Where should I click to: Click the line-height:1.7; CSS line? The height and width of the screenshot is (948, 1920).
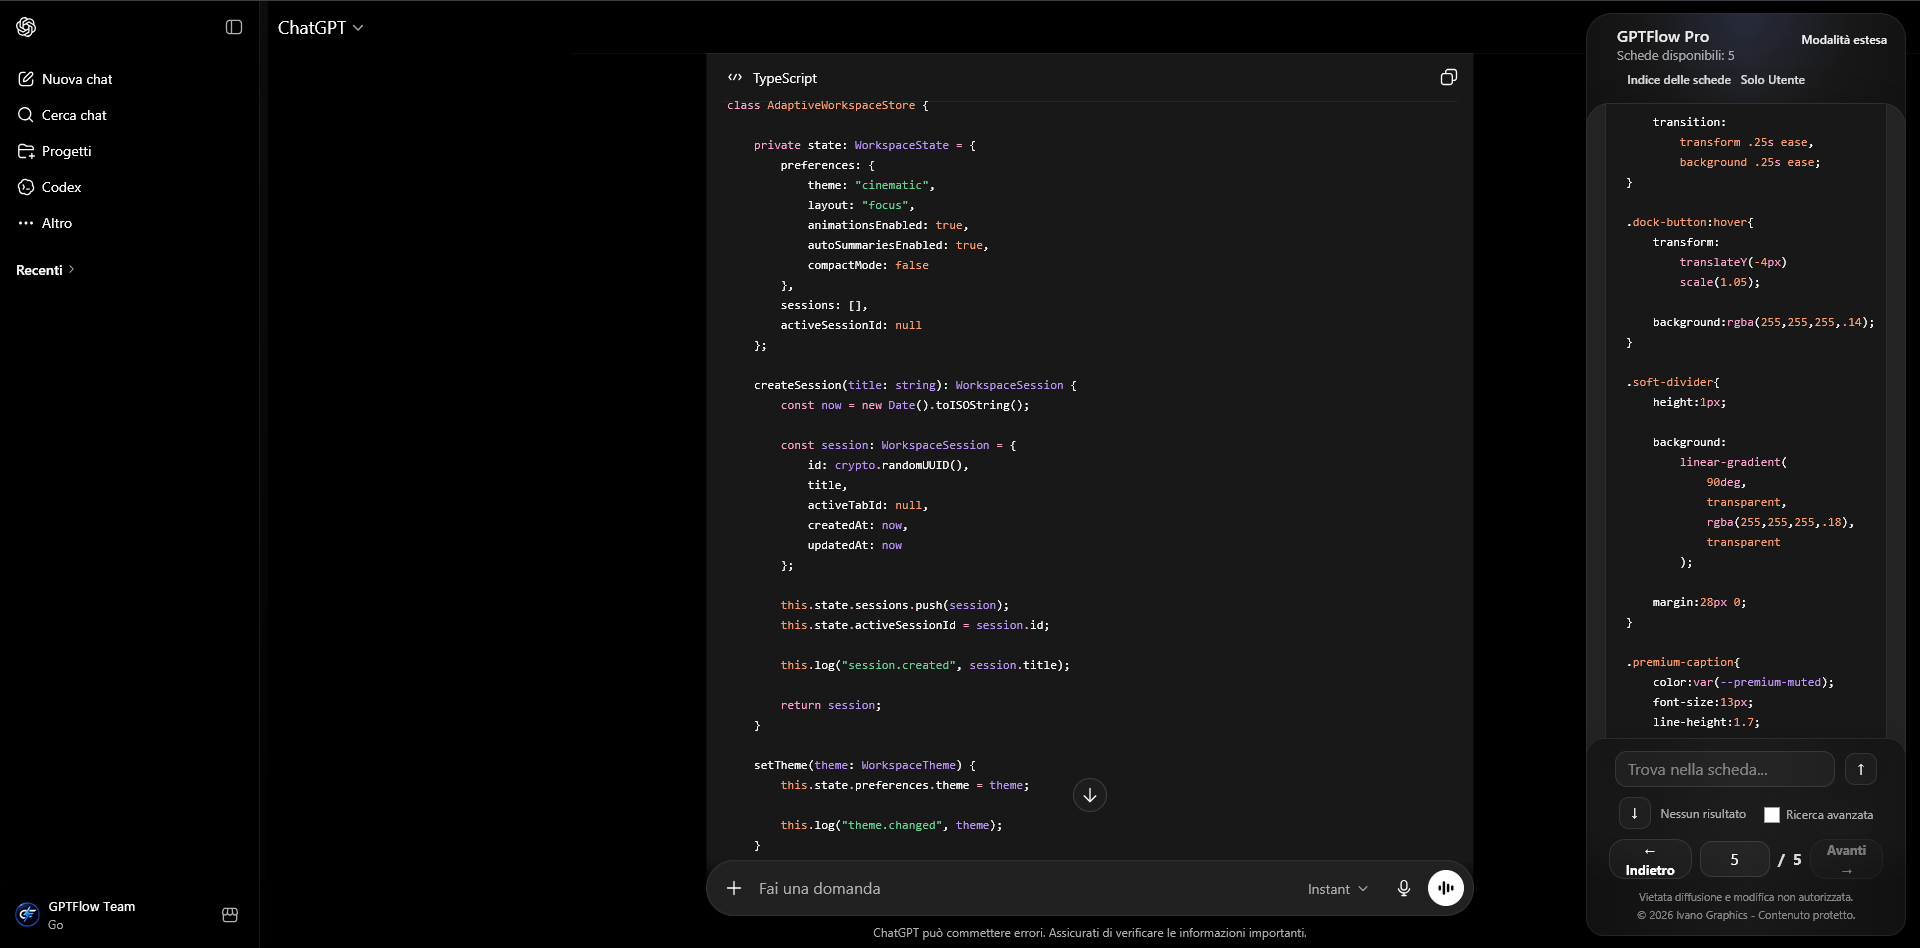click(x=1706, y=722)
